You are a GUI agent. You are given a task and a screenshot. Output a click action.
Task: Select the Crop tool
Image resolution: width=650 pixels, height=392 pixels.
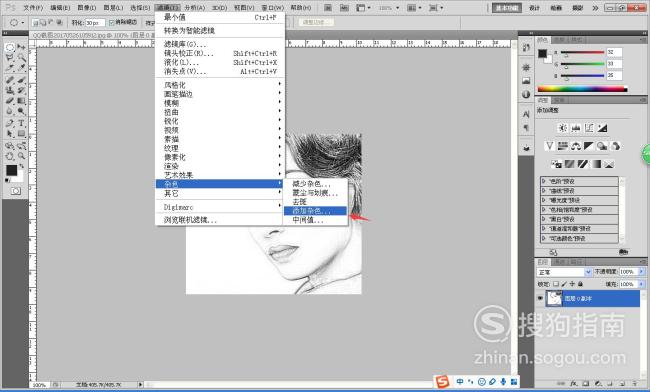[x=10, y=68]
